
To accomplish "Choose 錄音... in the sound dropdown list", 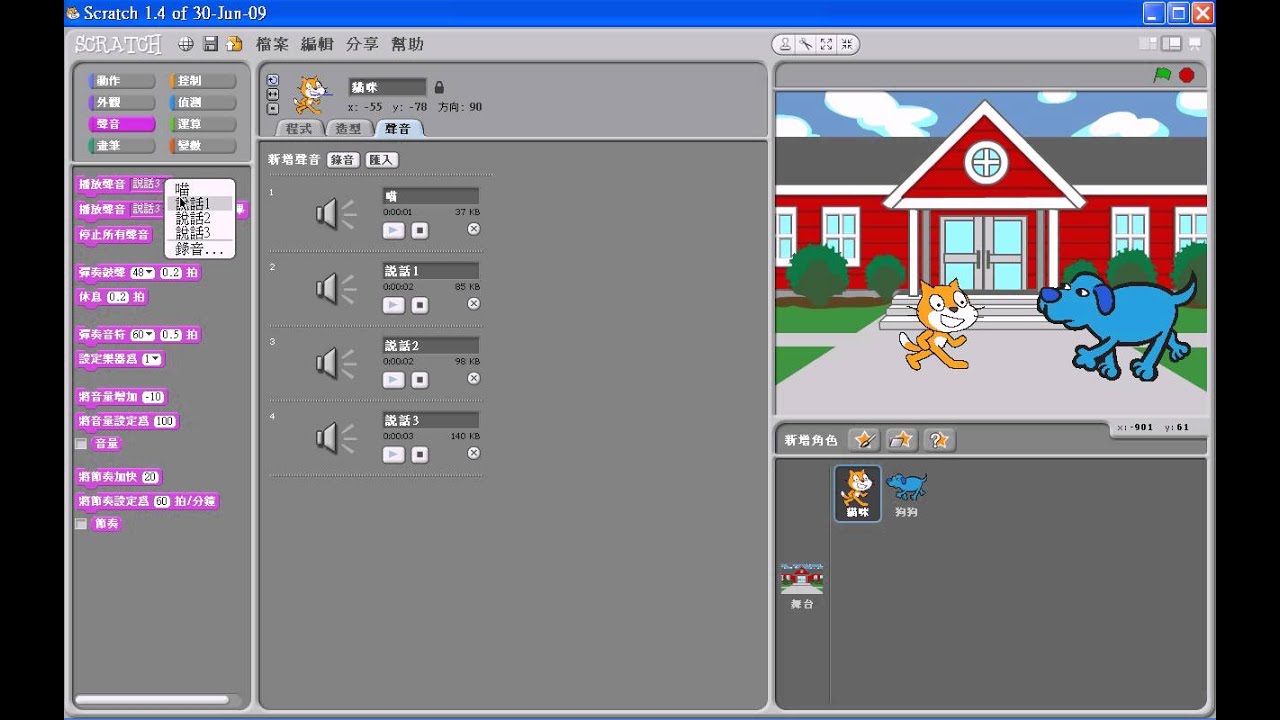I will (199, 249).
